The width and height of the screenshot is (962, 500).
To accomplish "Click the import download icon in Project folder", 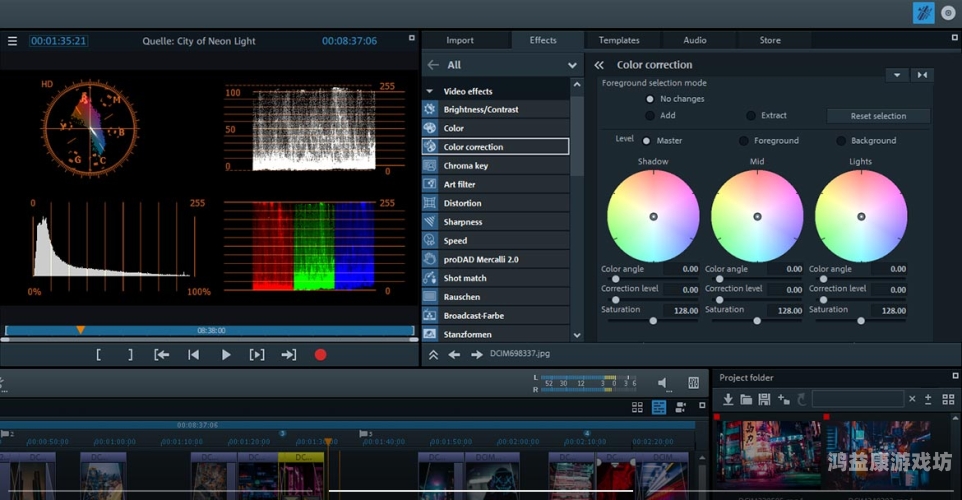I will [x=727, y=399].
